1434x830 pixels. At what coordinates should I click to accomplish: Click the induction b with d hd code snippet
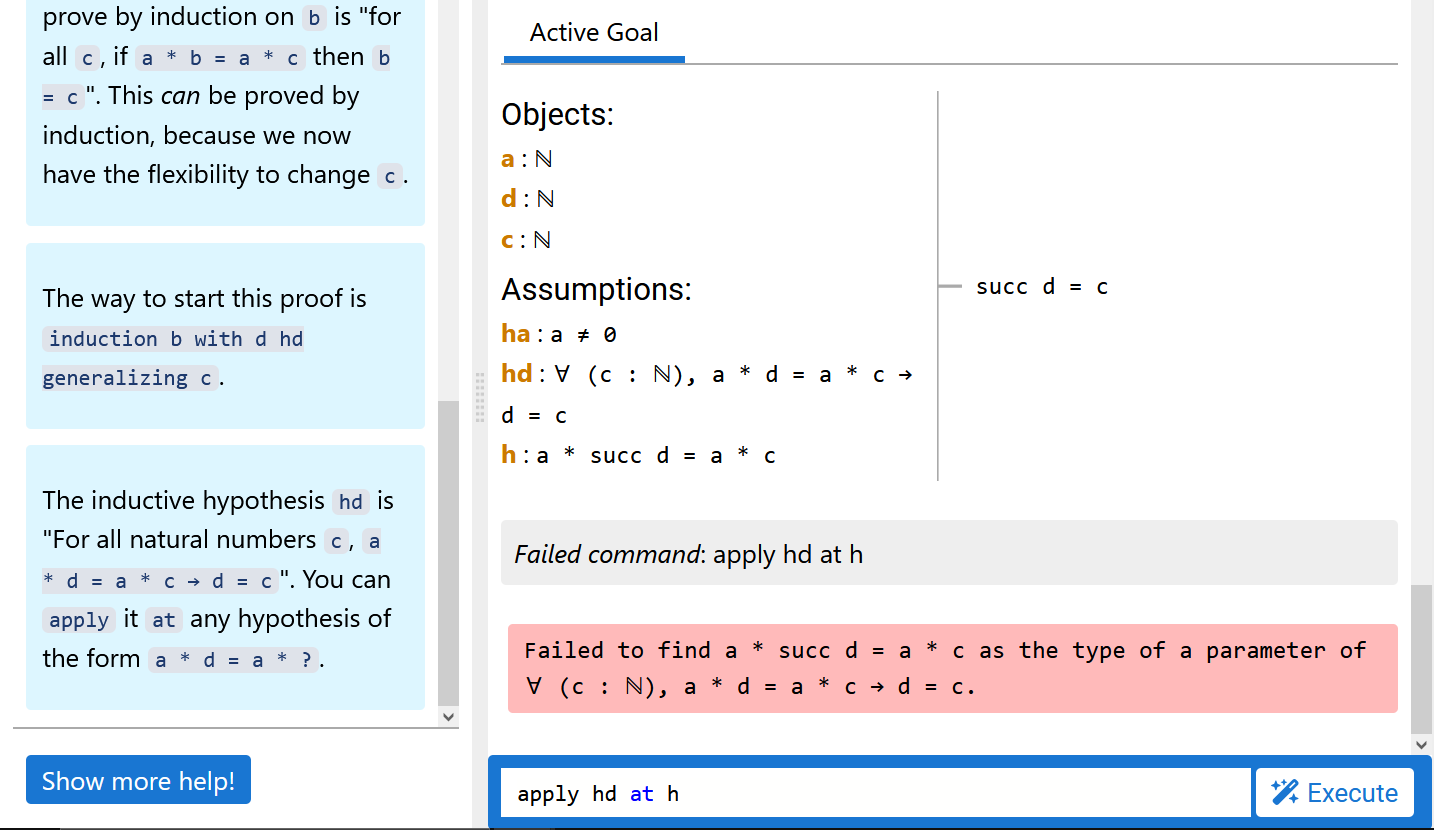tap(175, 339)
